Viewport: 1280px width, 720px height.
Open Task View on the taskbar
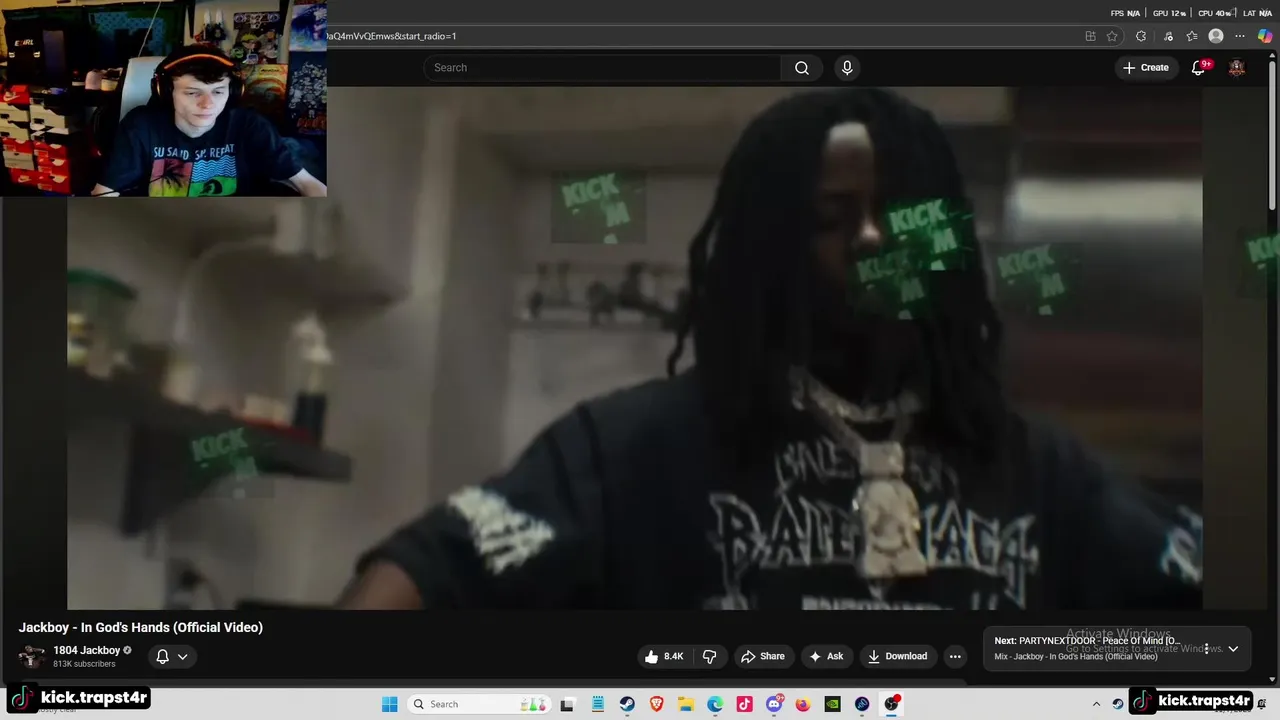point(567,704)
